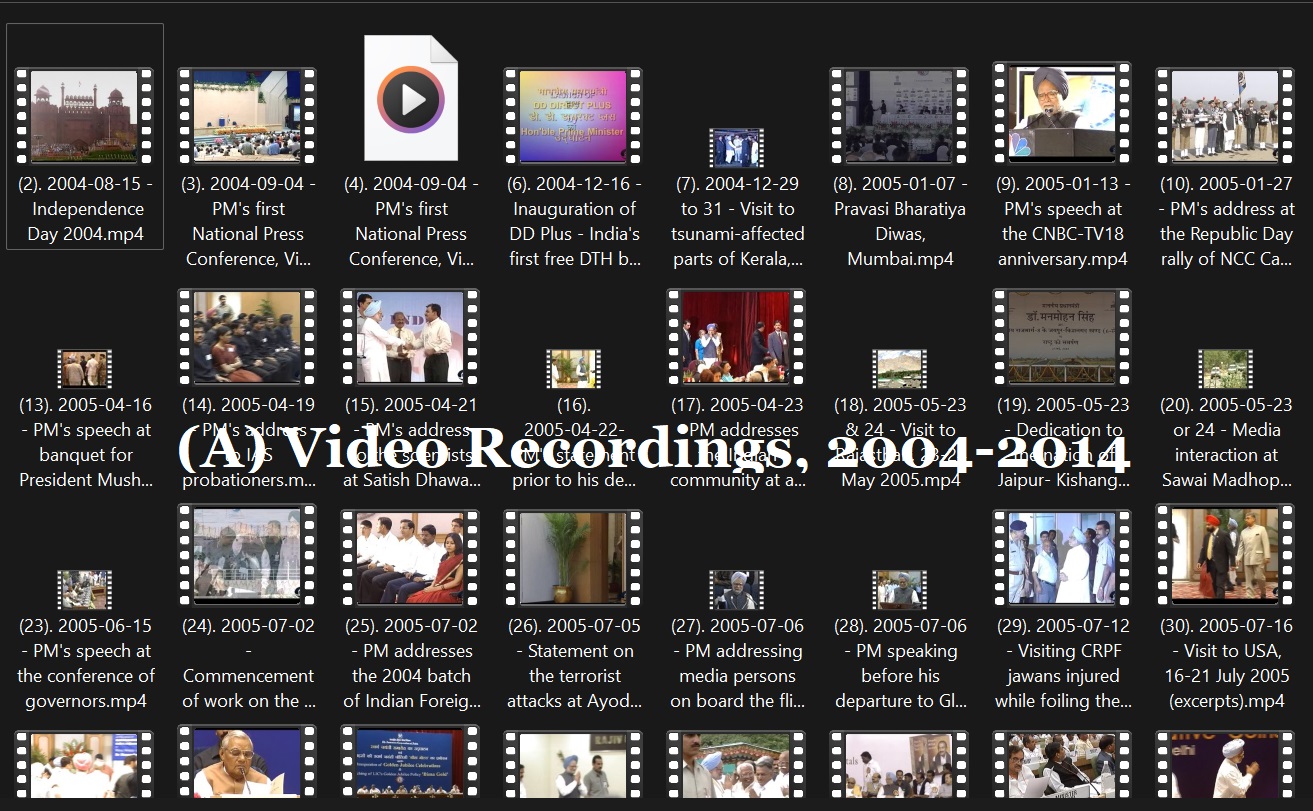Select small icon of file (16) 2005-04-22
This screenshot has height=811, width=1313.
(x=573, y=369)
